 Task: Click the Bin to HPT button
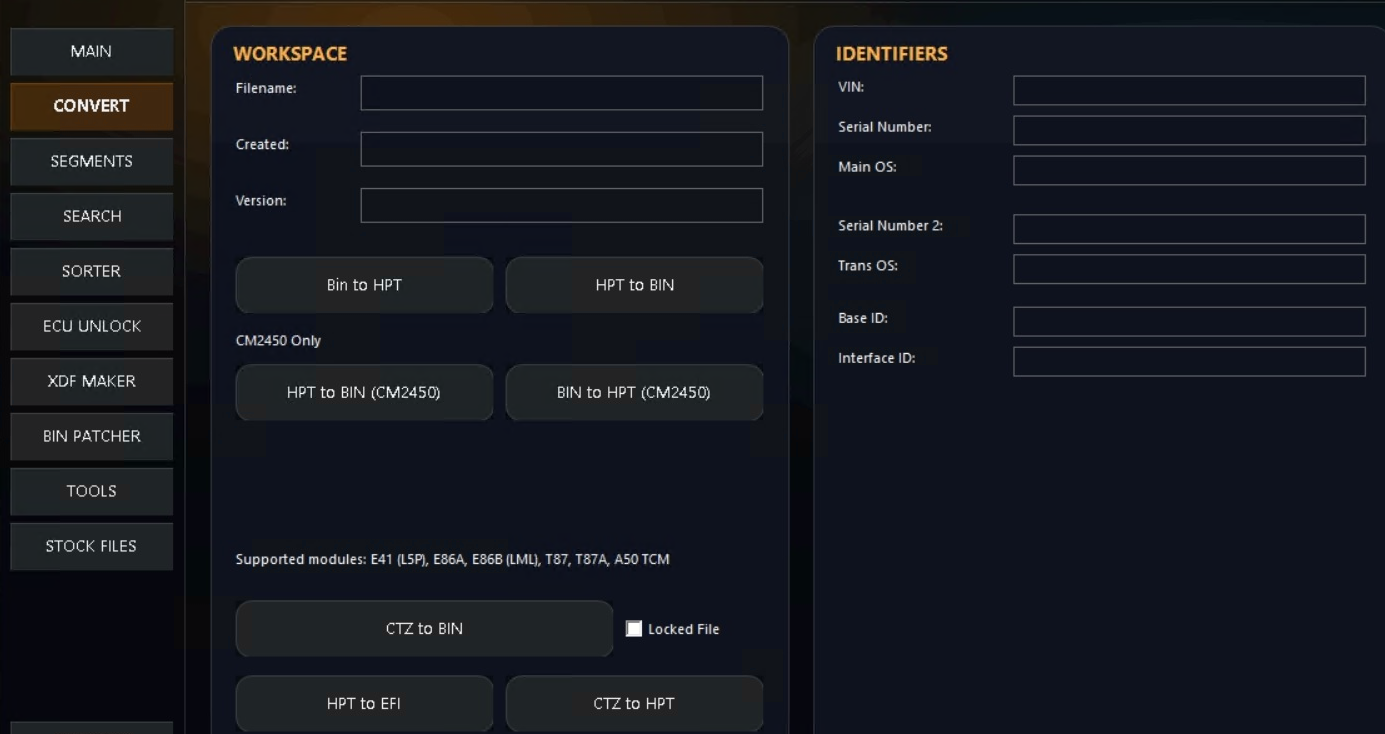(x=364, y=285)
